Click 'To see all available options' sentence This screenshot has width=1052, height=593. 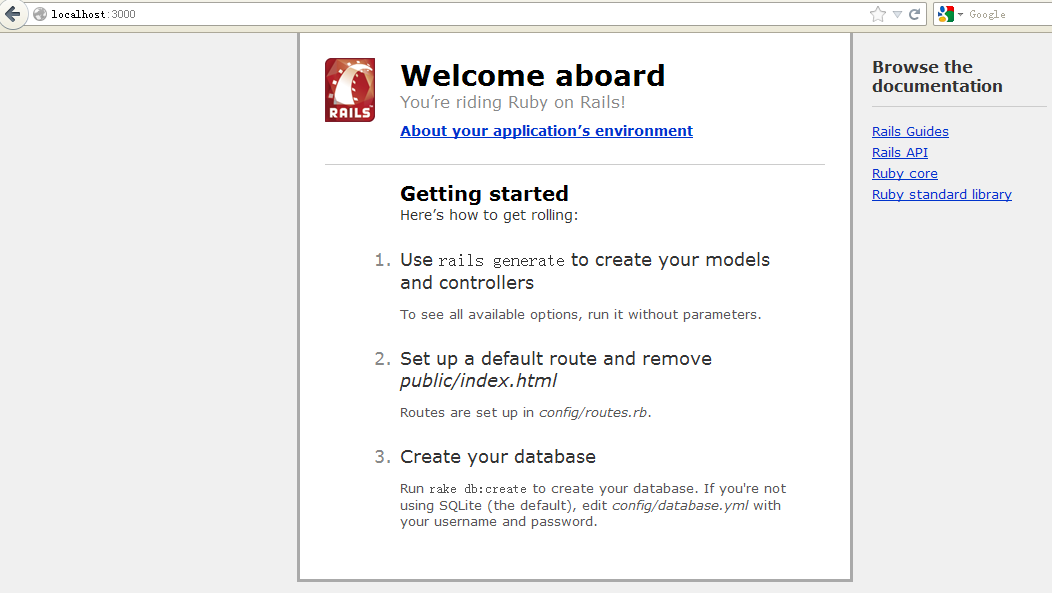580,314
